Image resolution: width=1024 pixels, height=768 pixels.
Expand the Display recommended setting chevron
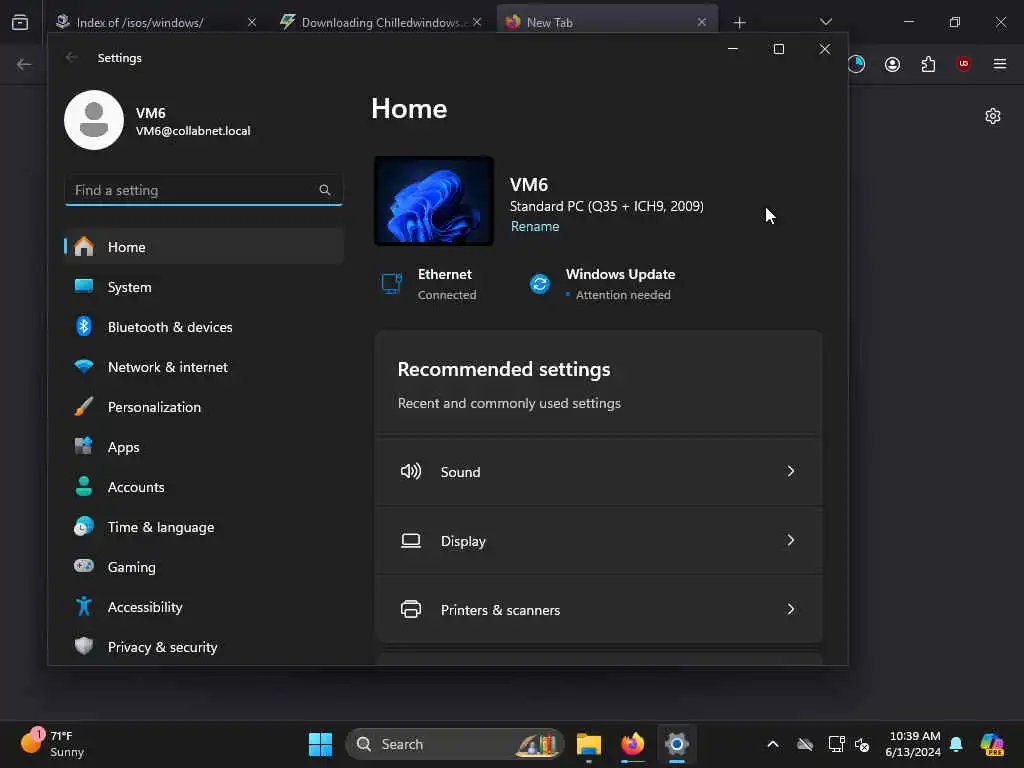[x=791, y=540]
